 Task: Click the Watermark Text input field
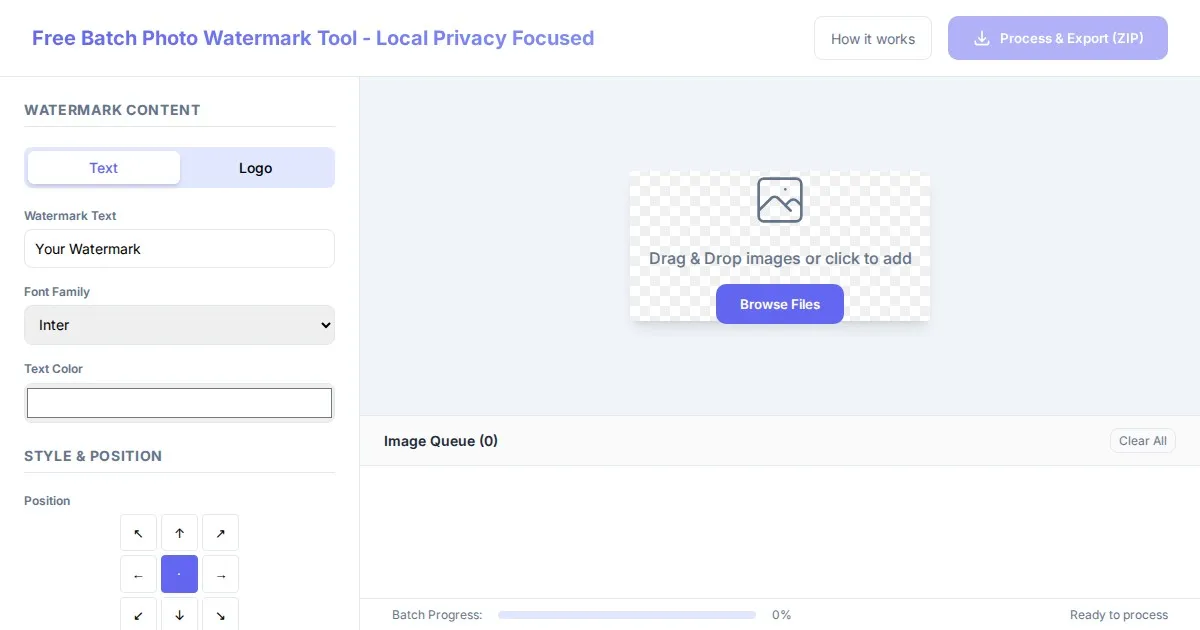[x=179, y=249]
